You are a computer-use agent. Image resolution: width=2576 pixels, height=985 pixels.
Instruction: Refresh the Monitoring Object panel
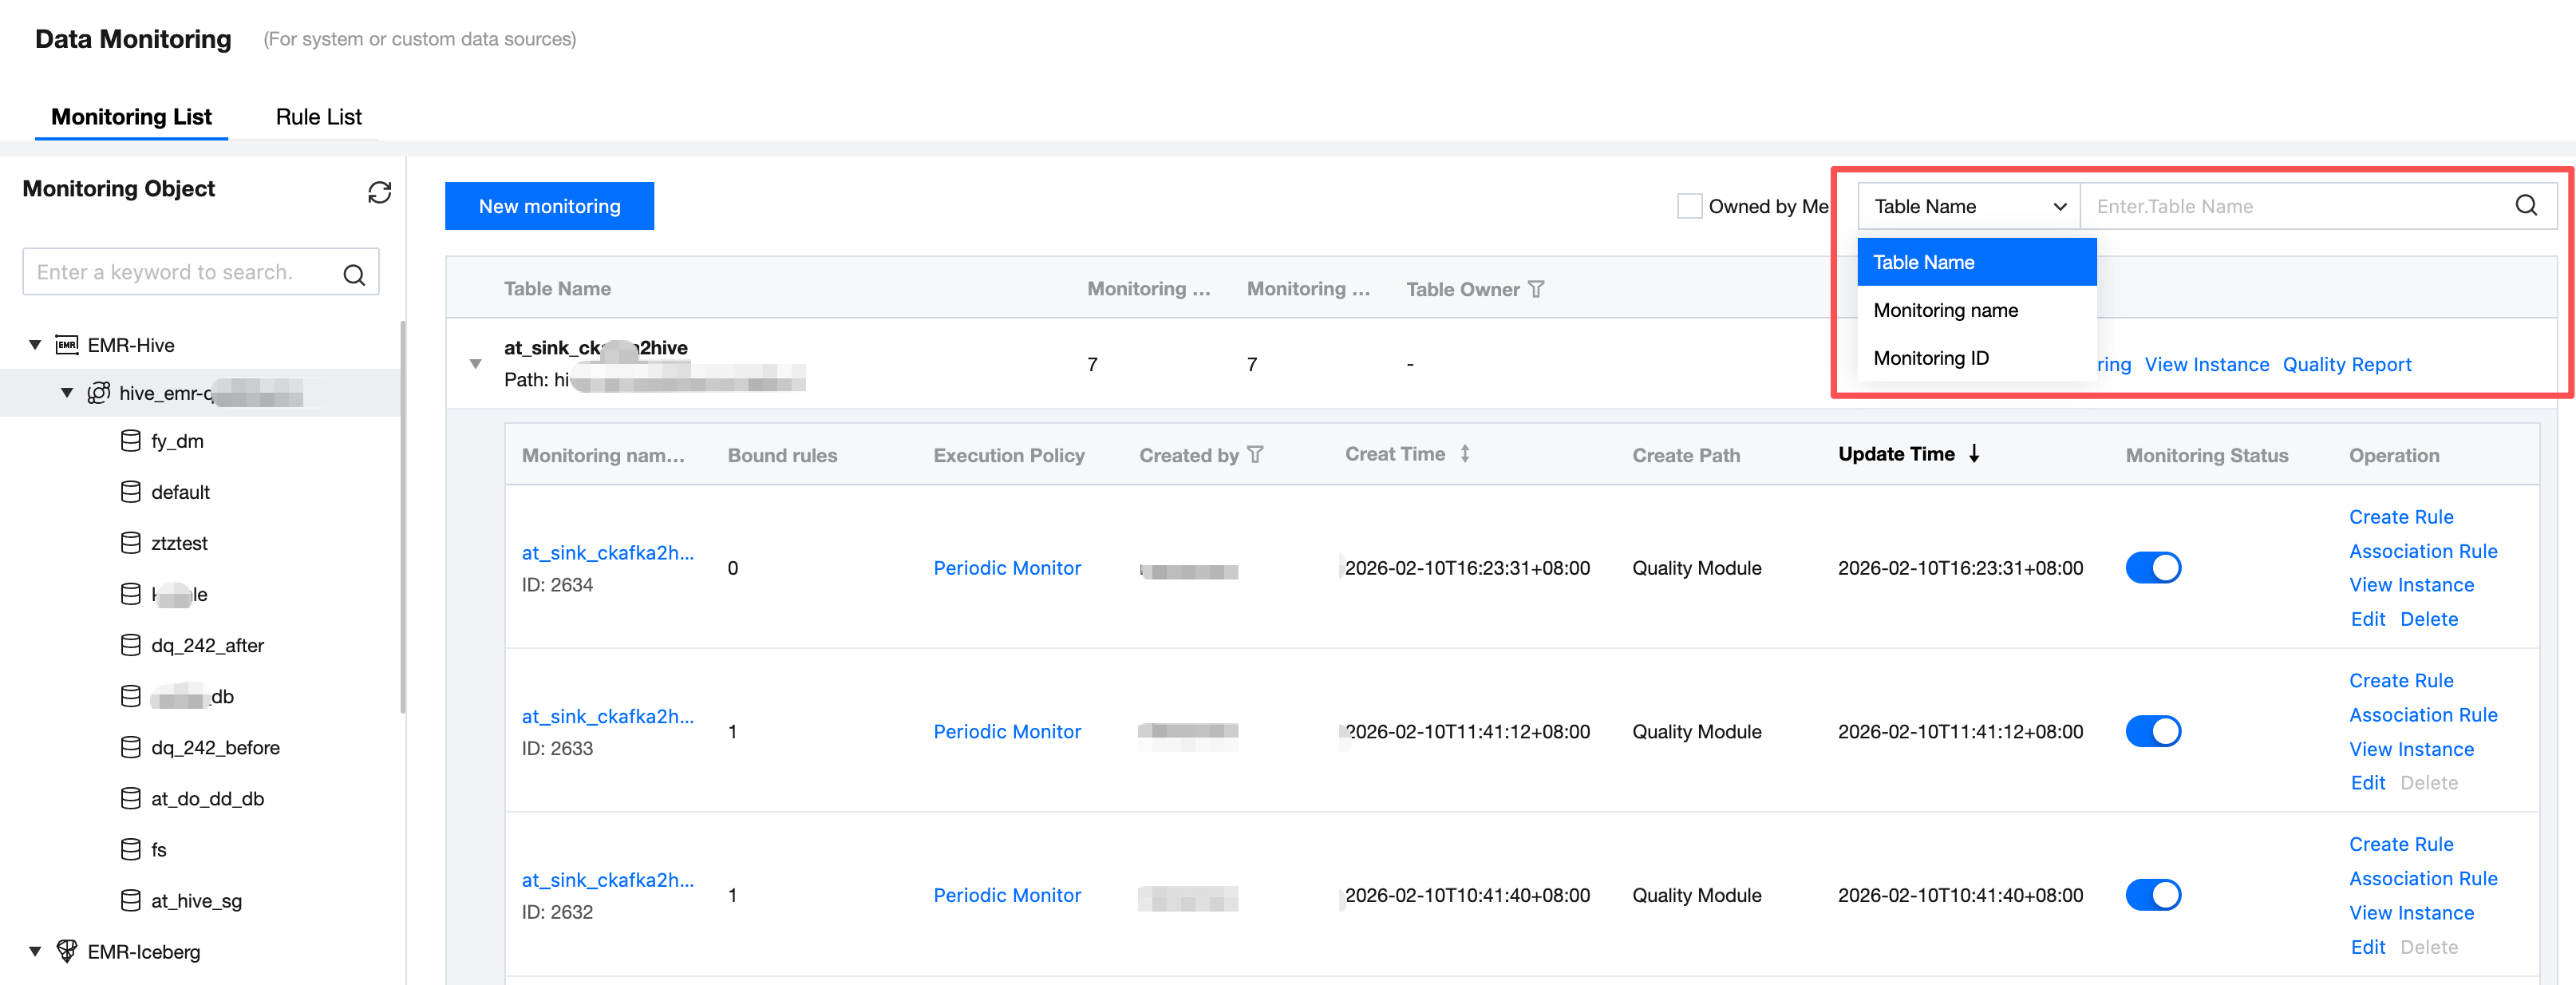(x=379, y=192)
